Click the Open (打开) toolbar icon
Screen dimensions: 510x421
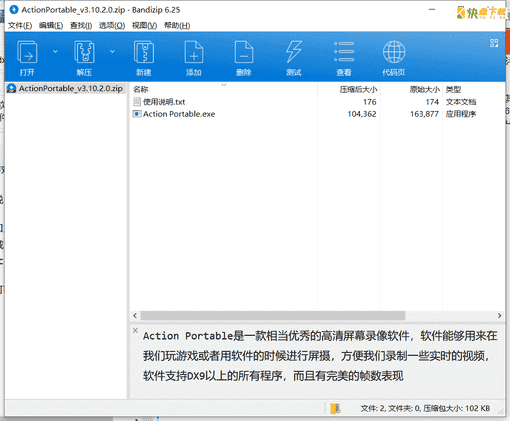pyautogui.click(x=27, y=52)
